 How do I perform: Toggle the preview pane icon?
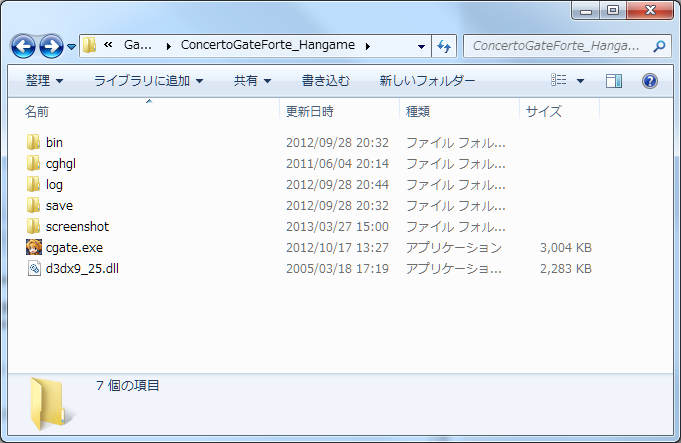(614, 81)
